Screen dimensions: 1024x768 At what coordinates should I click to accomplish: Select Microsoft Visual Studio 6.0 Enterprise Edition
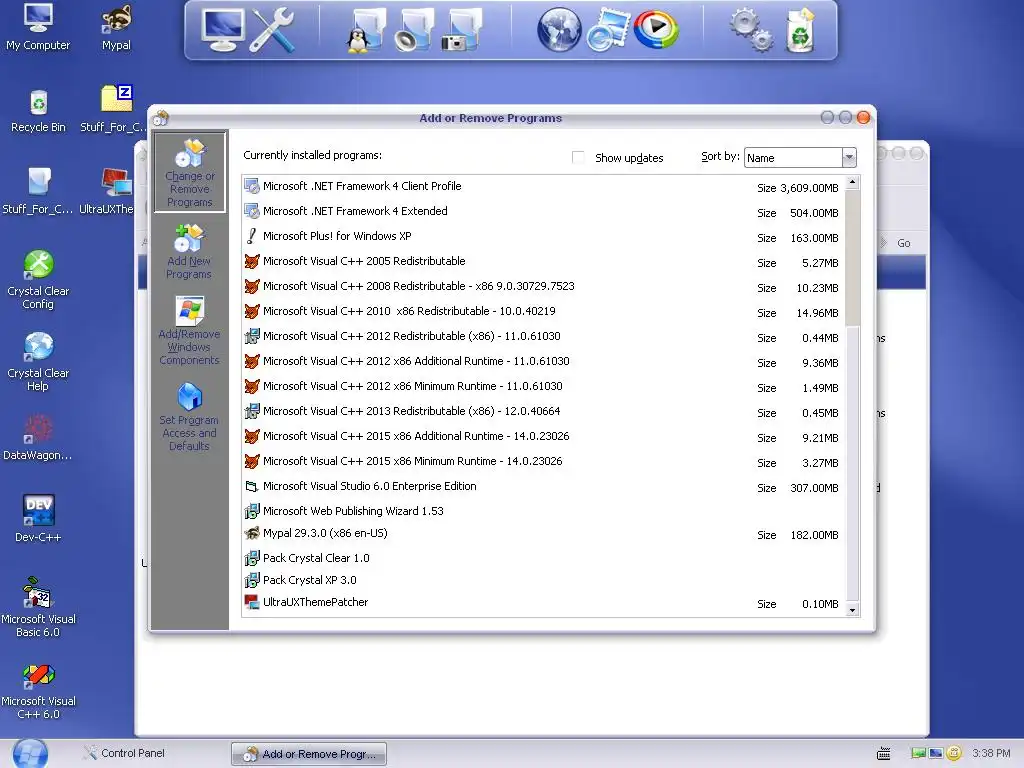tap(543, 487)
